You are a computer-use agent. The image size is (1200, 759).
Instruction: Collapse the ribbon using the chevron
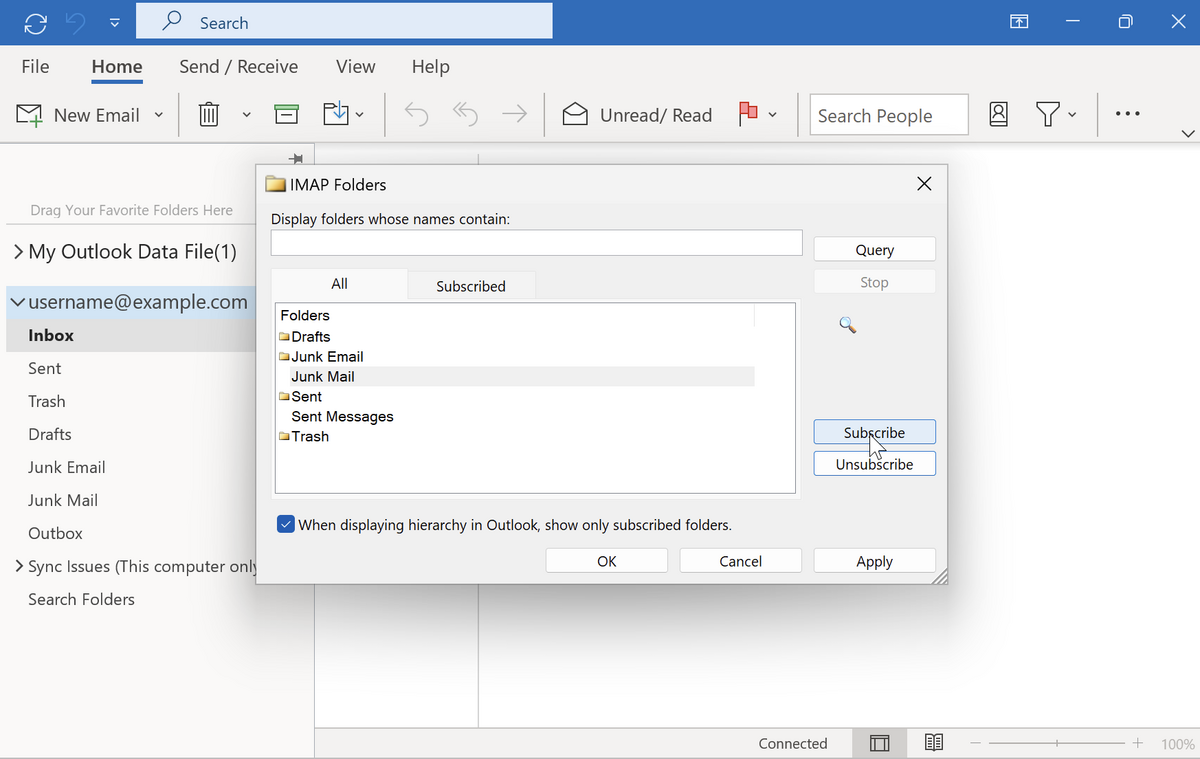[x=1188, y=133]
